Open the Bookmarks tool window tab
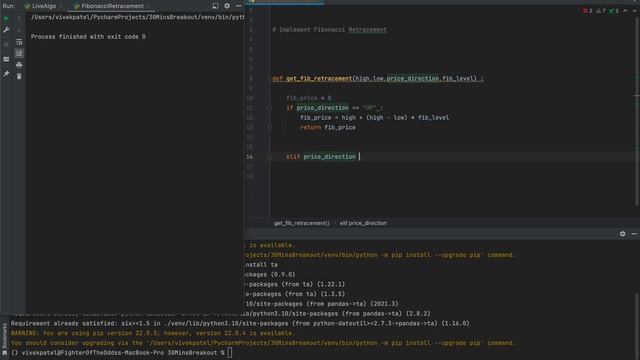 pos(4,338)
